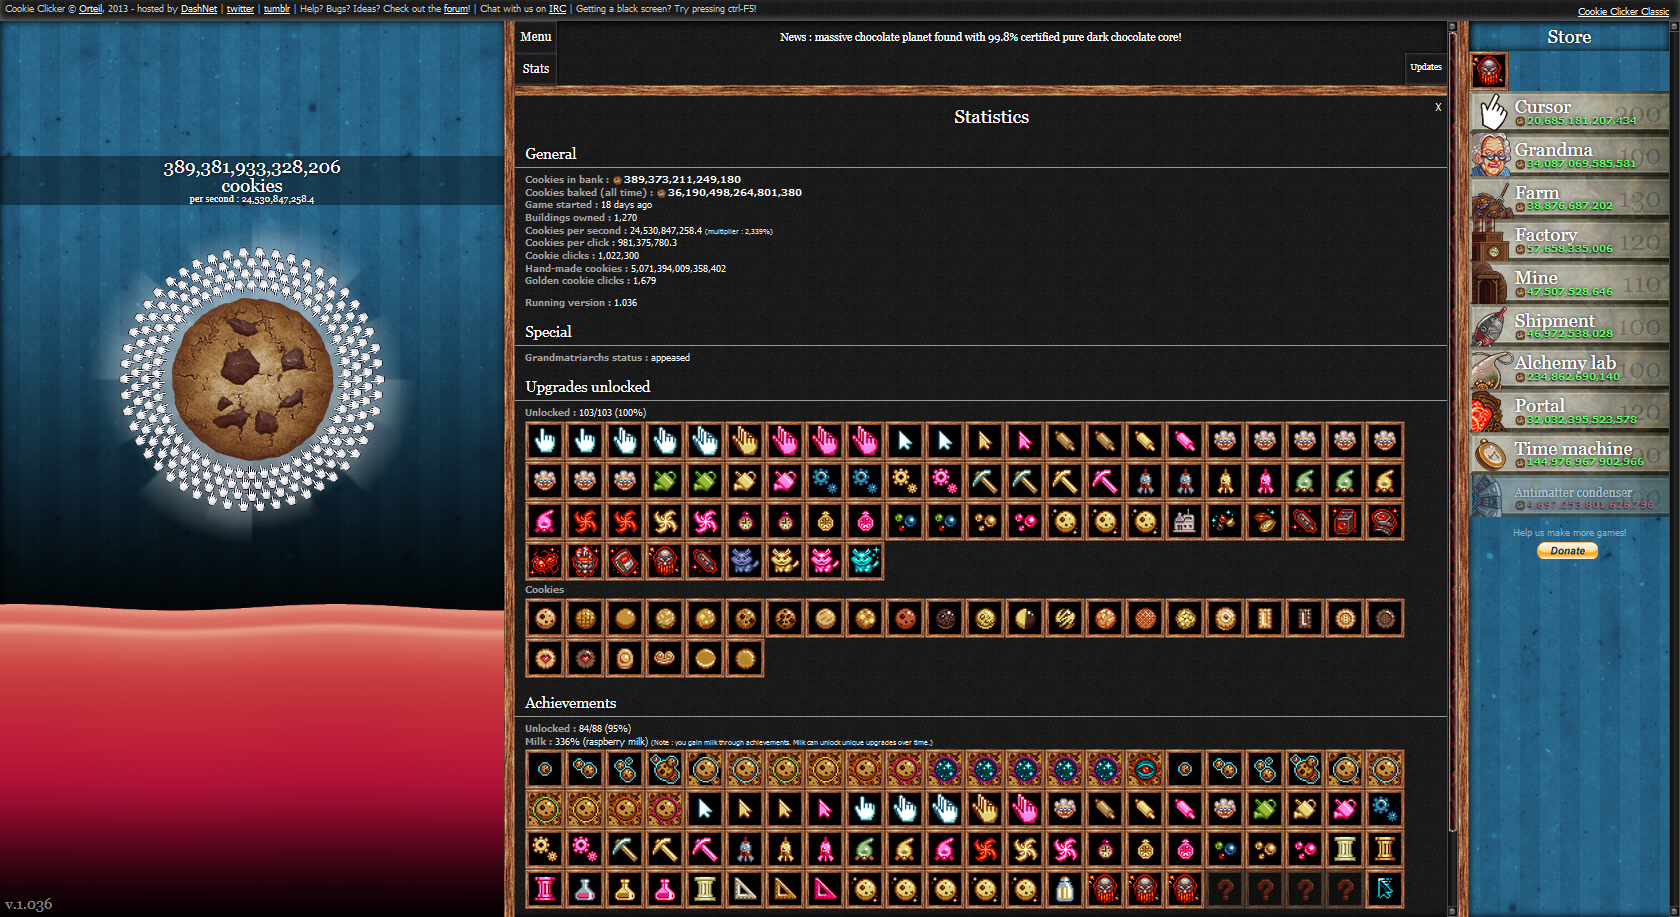Screen dimensions: 1680x917
Task: Click the 'Buildings owned : 1,270' line
Action: click(x=581, y=218)
